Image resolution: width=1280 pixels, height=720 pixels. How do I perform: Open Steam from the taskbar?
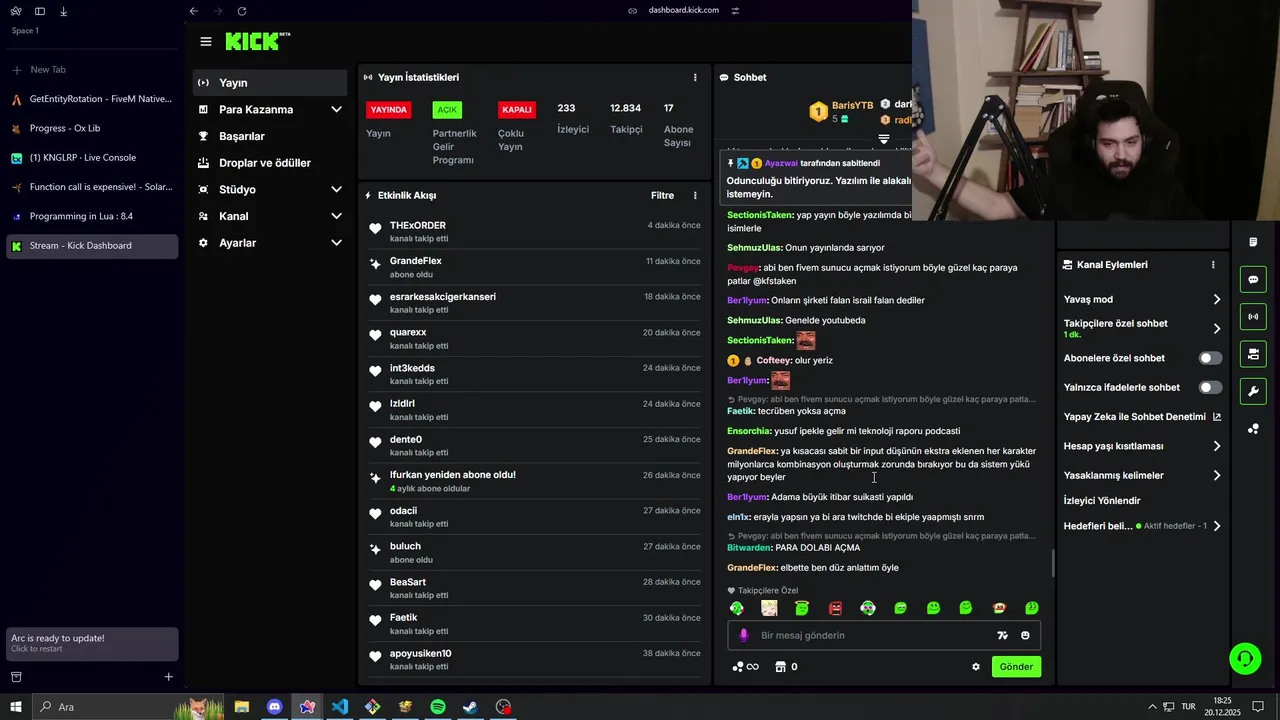click(x=470, y=707)
